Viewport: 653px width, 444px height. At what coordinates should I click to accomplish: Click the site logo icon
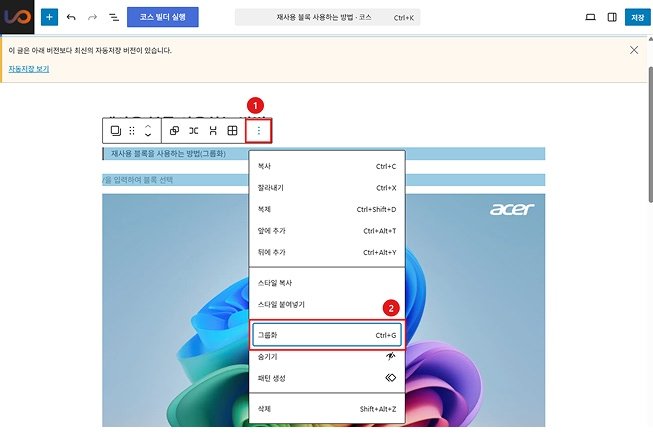(17, 17)
